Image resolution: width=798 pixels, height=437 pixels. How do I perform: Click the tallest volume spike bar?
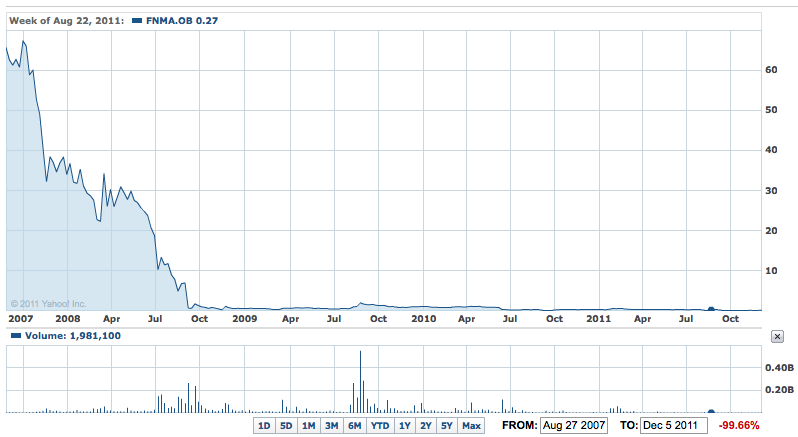pyautogui.click(x=360, y=382)
